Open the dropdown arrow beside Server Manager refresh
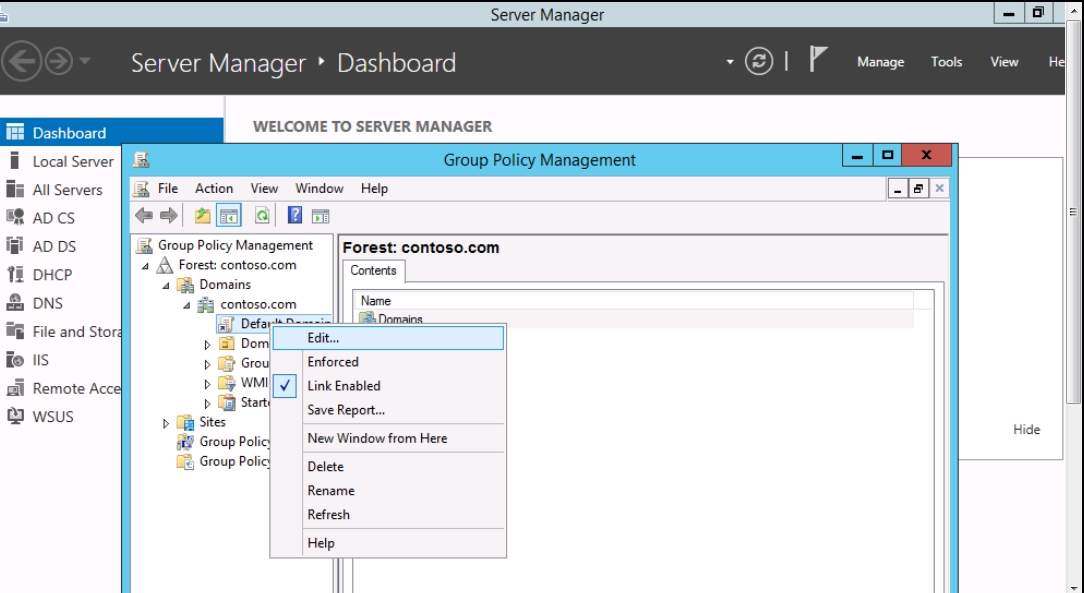Viewport: 1084px width, 593px height. [x=729, y=62]
